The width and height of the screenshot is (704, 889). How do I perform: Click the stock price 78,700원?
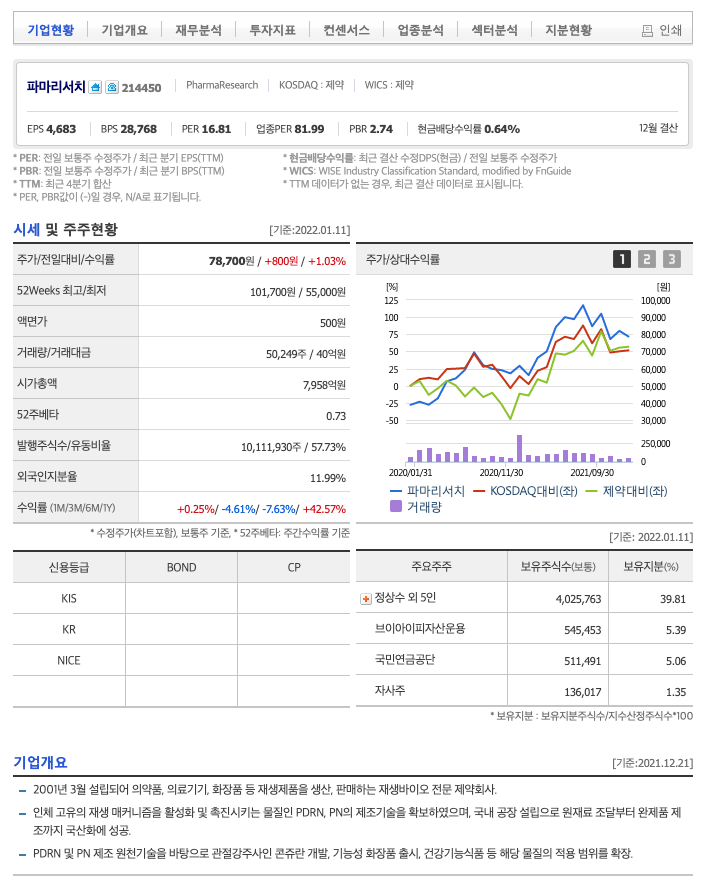pyautogui.click(x=231, y=261)
